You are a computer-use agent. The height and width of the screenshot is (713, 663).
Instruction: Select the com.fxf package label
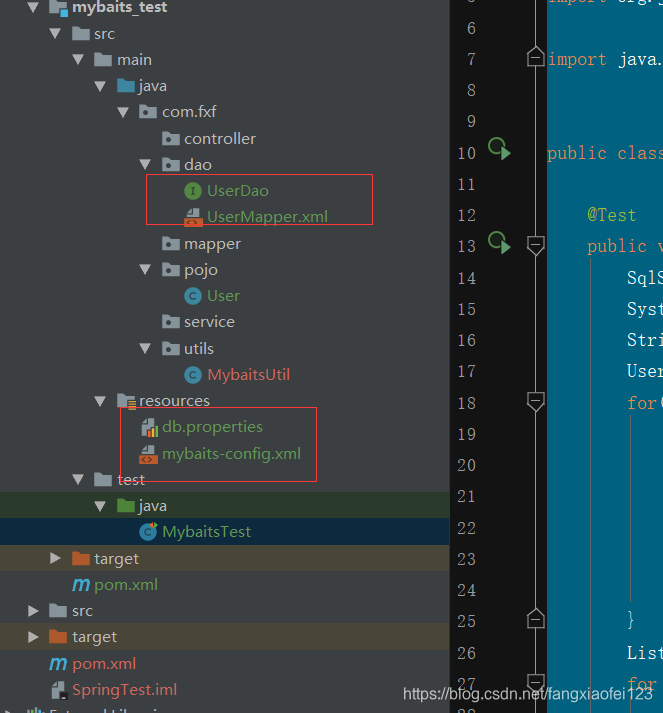click(x=189, y=112)
